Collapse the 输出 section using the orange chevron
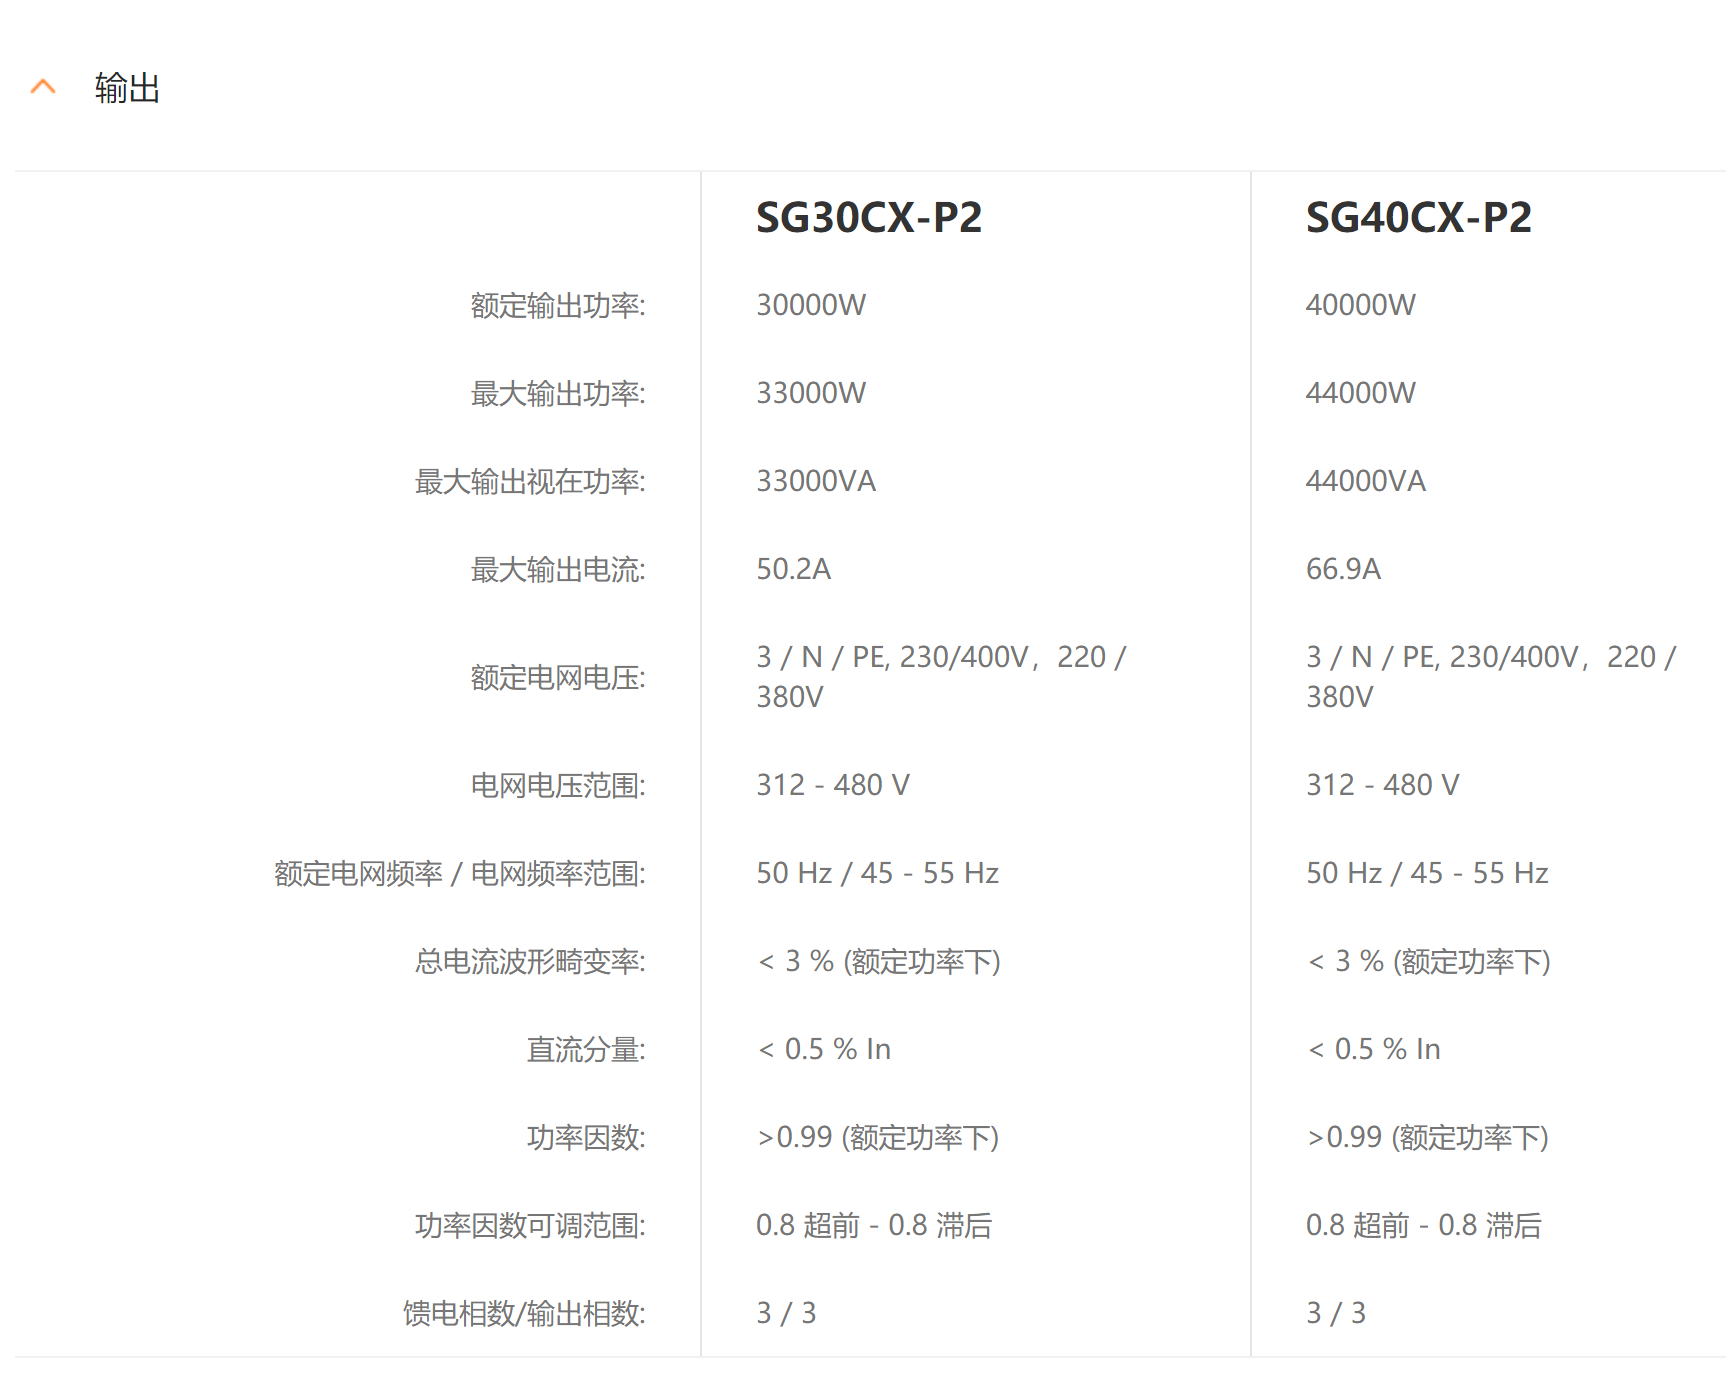This screenshot has width=1726, height=1397. click(43, 87)
